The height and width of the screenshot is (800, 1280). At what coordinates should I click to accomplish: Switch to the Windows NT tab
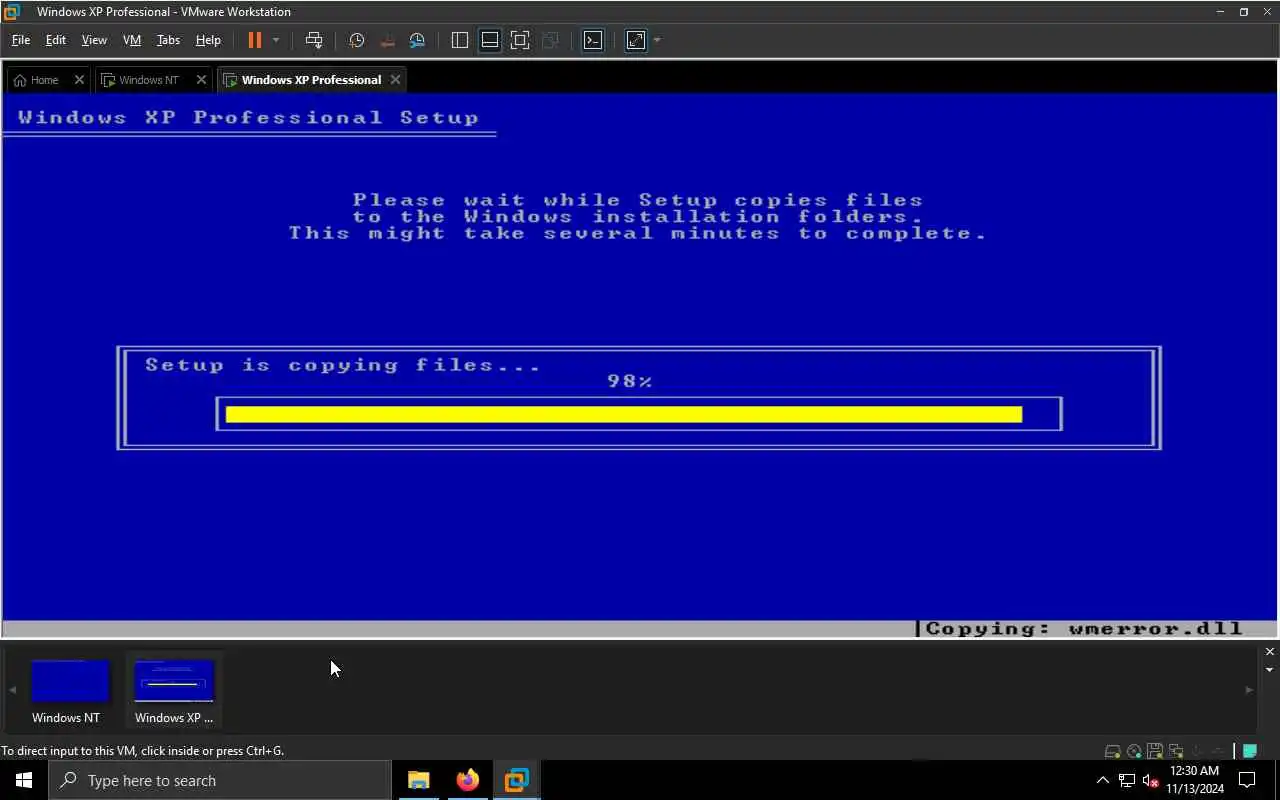coord(148,80)
